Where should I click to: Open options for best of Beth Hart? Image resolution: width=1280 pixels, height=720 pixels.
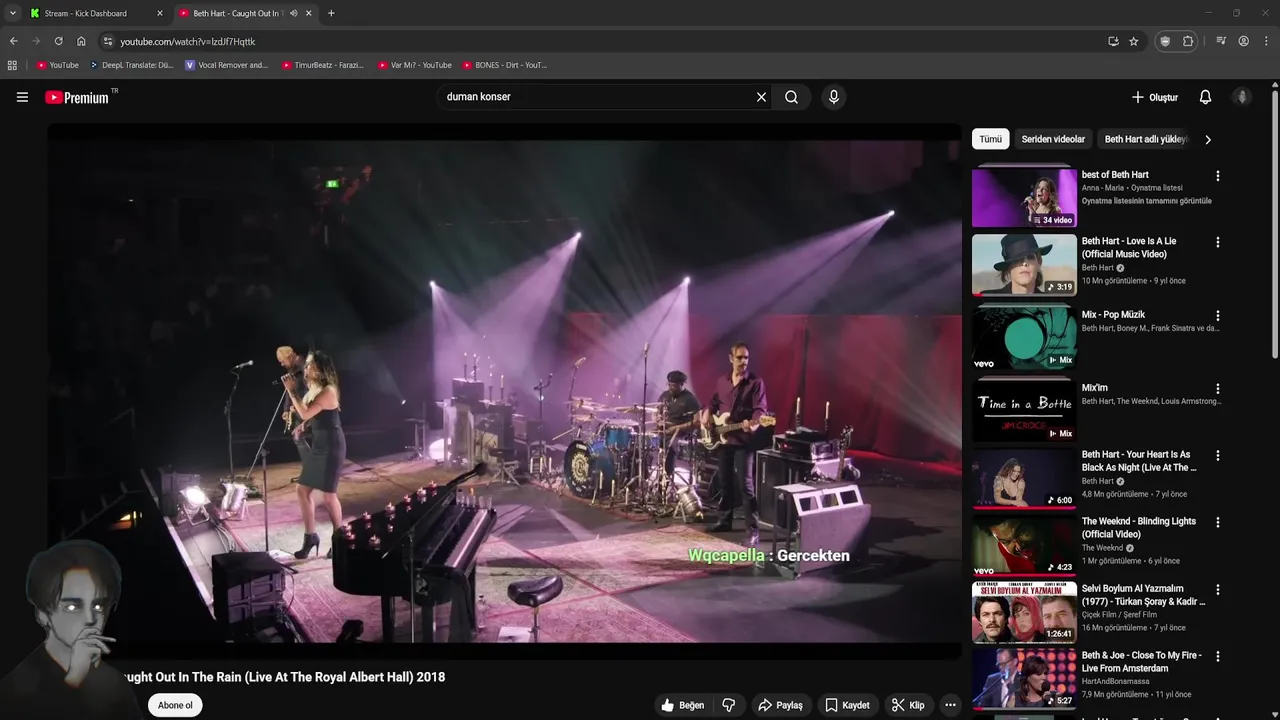(1217, 176)
